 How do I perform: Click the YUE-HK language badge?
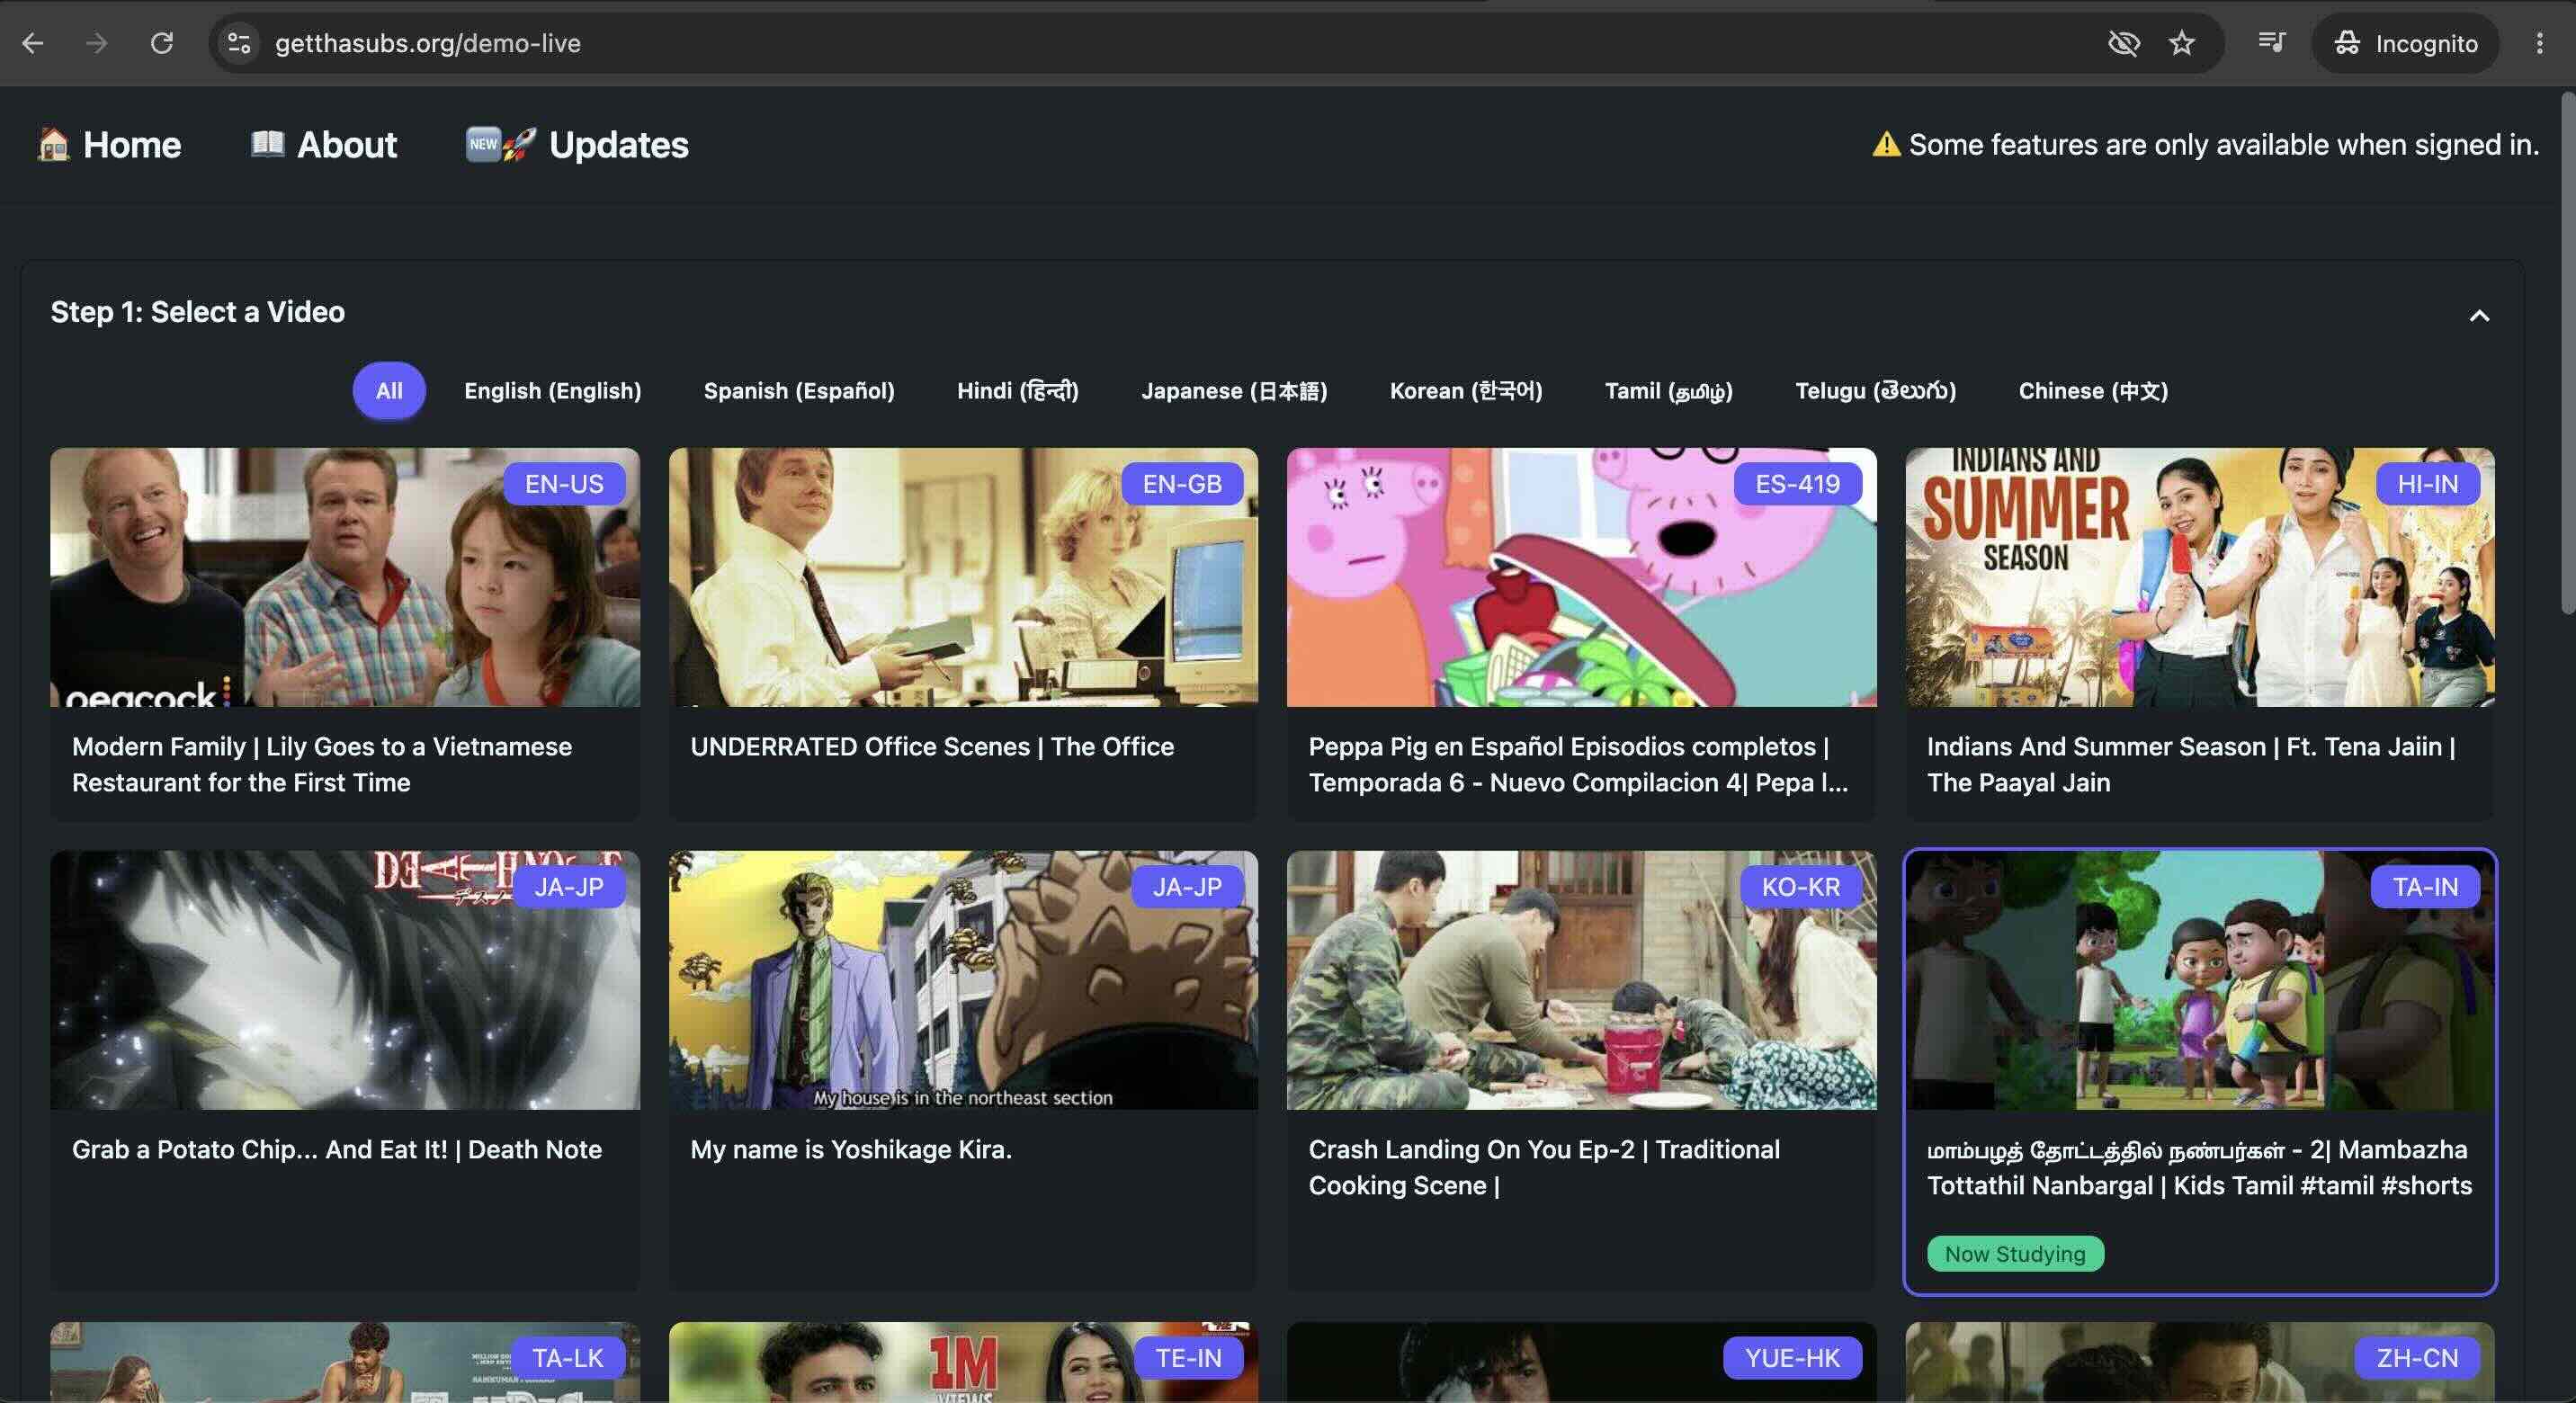(x=1792, y=1358)
